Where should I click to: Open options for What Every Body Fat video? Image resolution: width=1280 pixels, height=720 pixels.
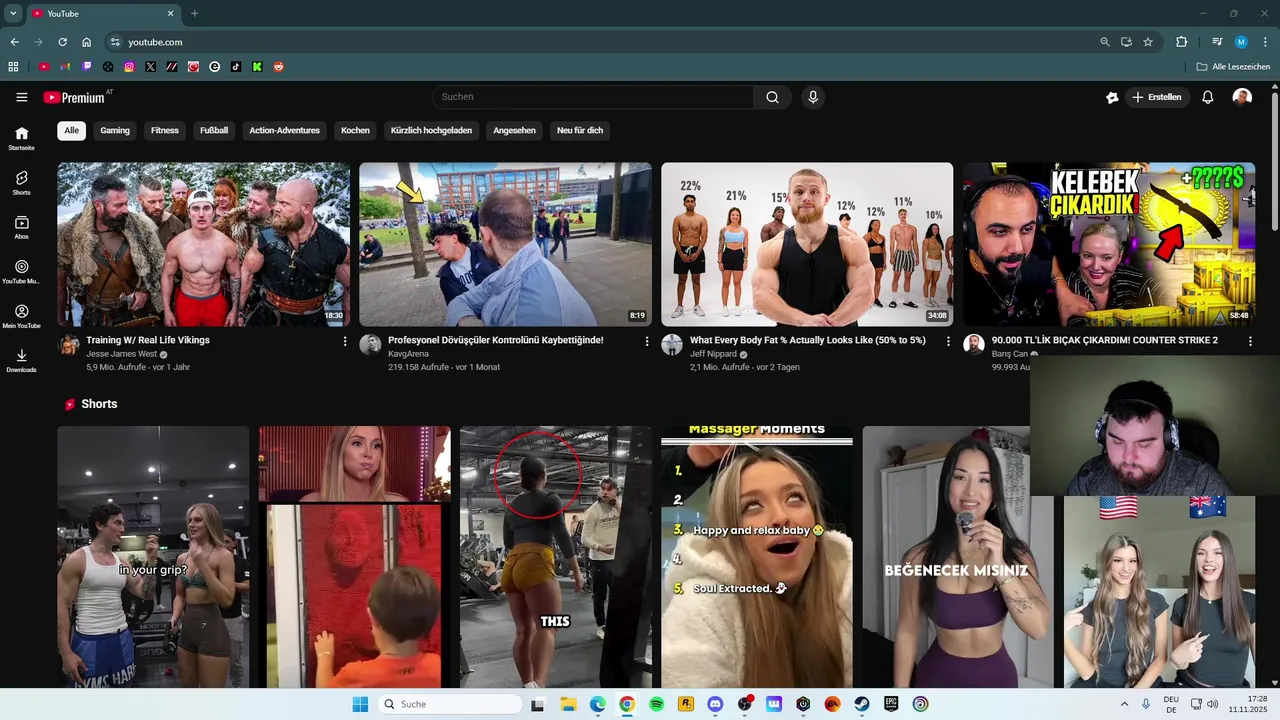click(948, 341)
